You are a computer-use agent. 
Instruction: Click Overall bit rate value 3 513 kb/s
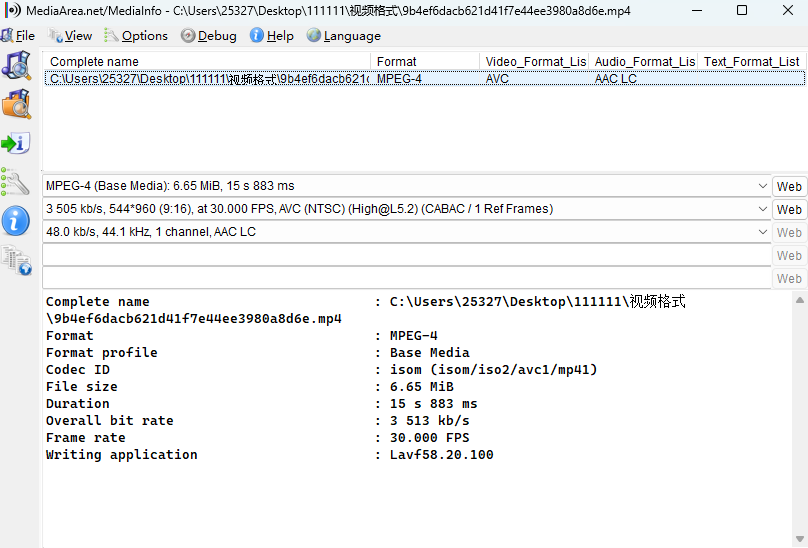(429, 421)
